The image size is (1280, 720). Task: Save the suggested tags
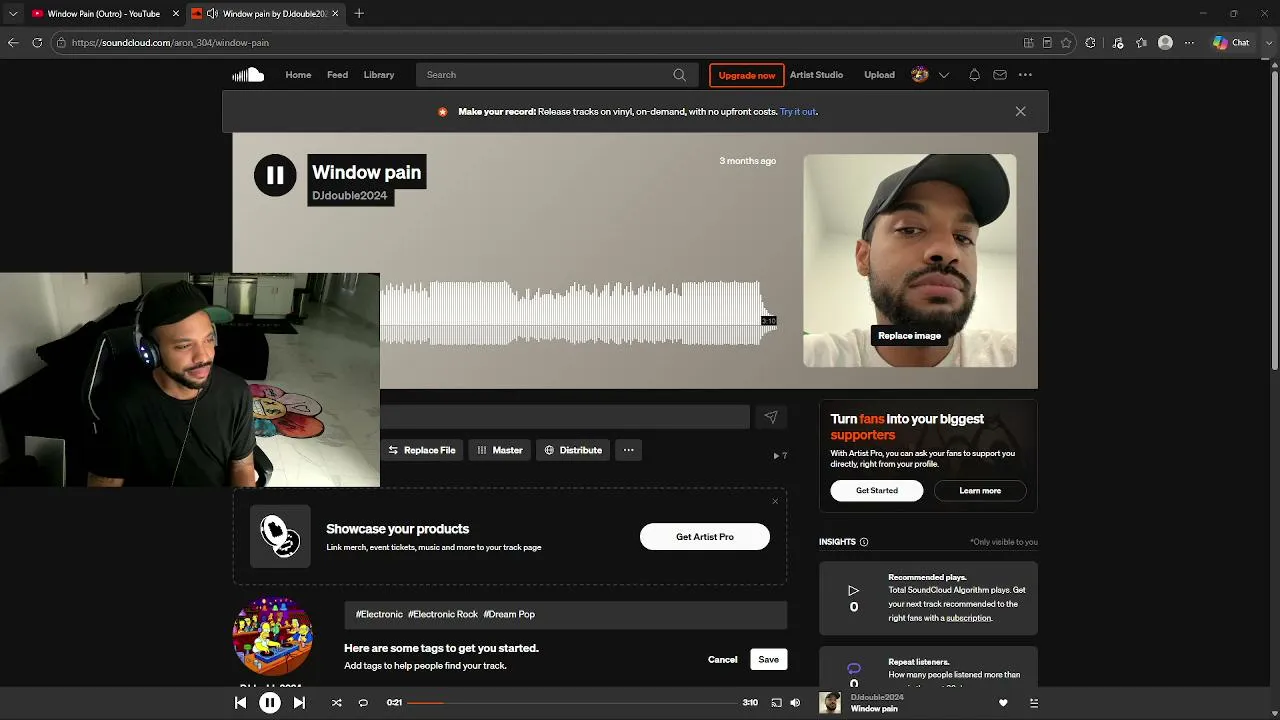(768, 660)
